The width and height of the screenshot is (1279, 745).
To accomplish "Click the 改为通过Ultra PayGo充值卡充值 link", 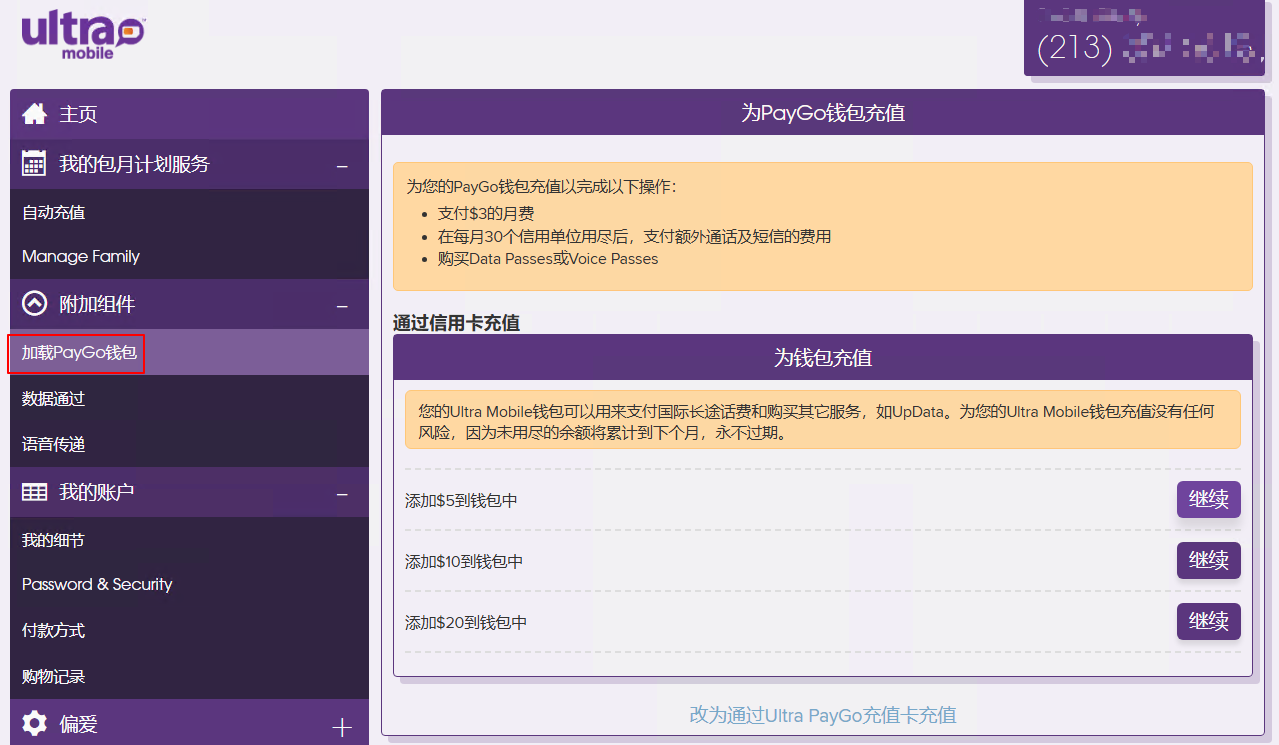I will click(x=822, y=715).
